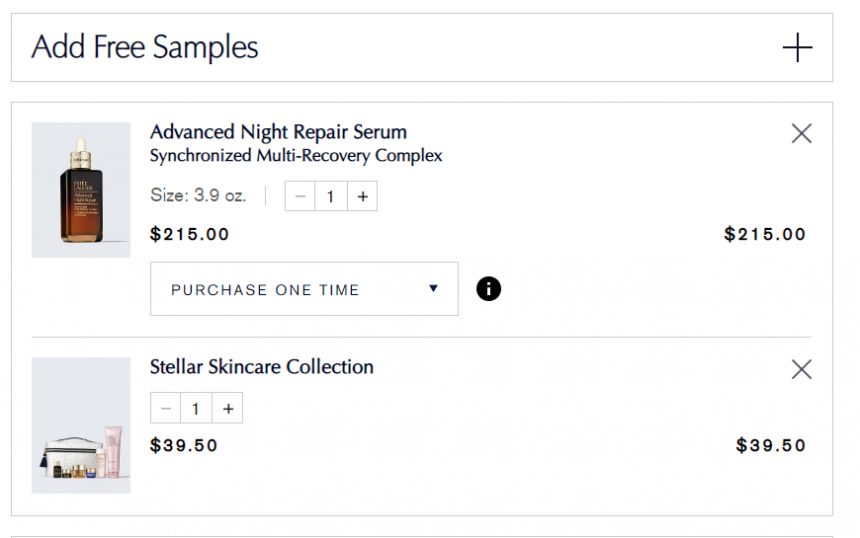The image size is (860, 538).
Task: Click the info icon beside purchase options
Action: pos(489,289)
